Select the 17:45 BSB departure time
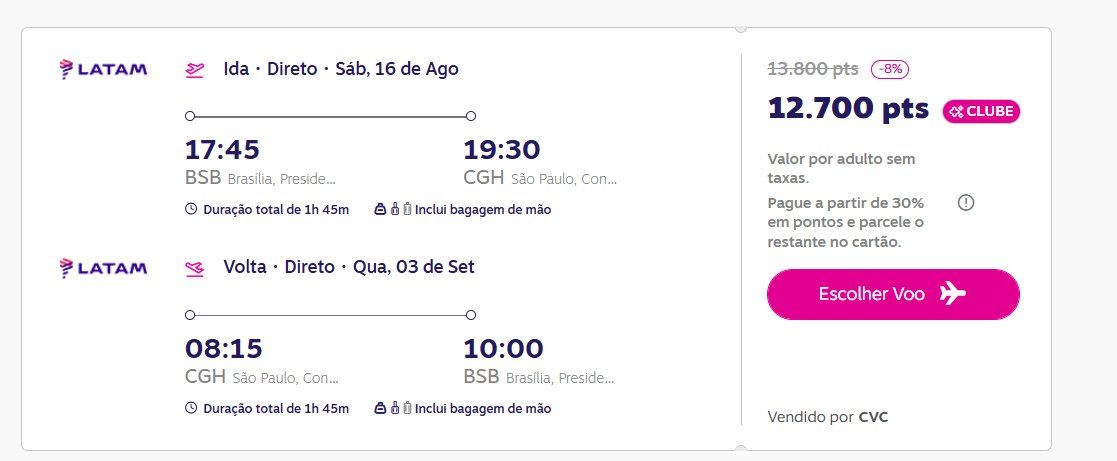This screenshot has height=461, width=1117. coord(222,150)
